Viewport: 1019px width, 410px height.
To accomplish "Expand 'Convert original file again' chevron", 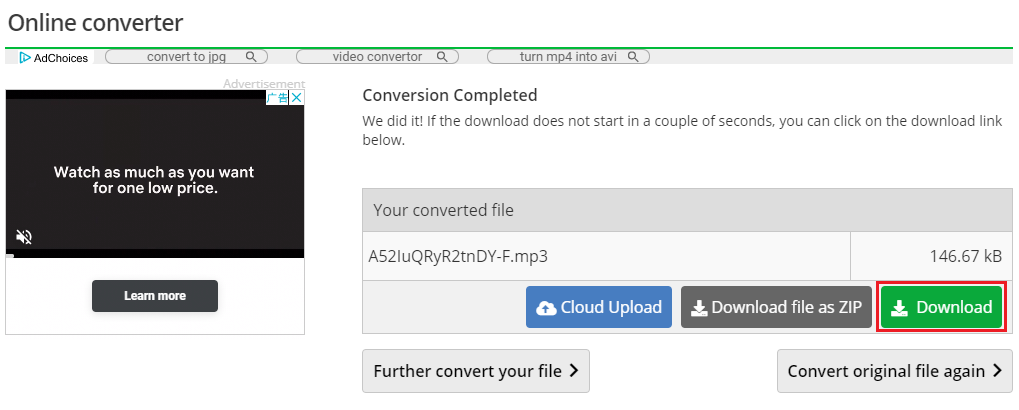I will [998, 371].
